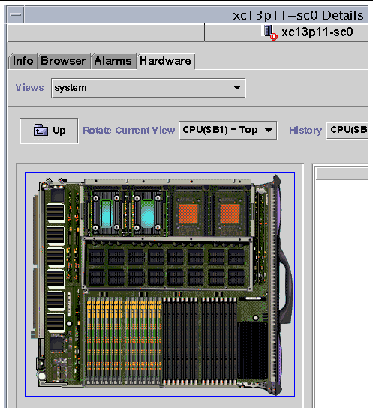Click the Up button
The height and width of the screenshot is (414, 373).
point(49,131)
